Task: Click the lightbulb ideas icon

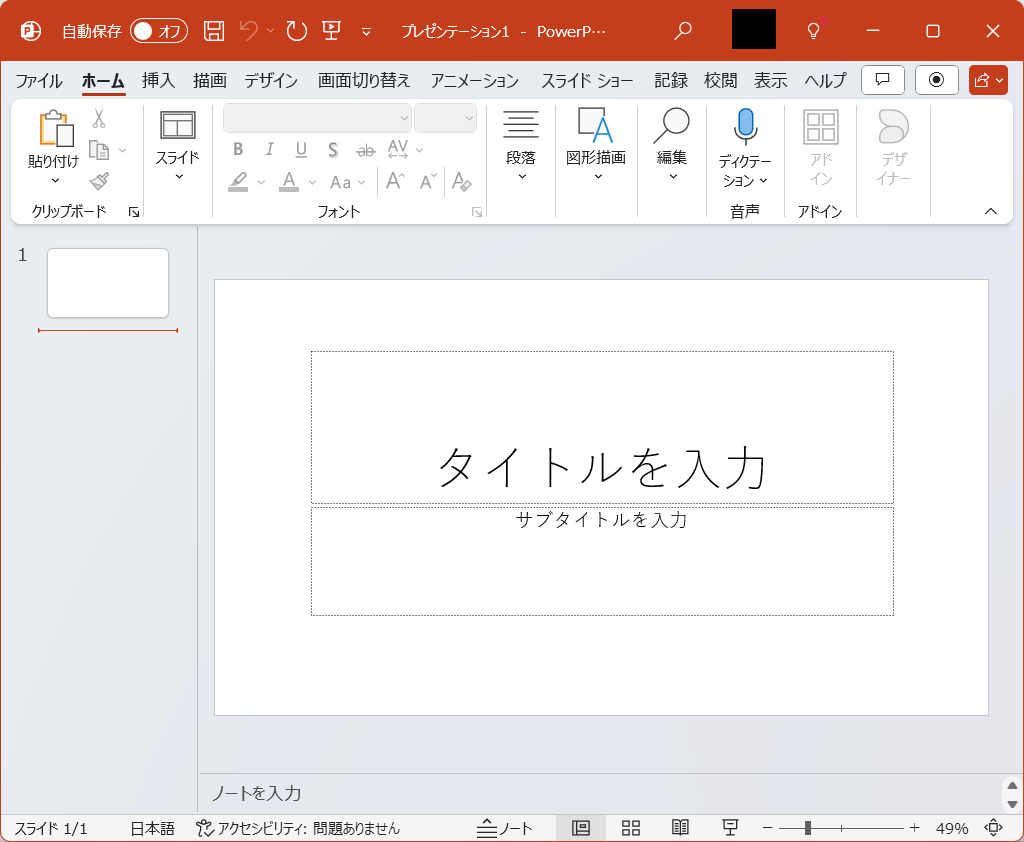Action: click(813, 31)
